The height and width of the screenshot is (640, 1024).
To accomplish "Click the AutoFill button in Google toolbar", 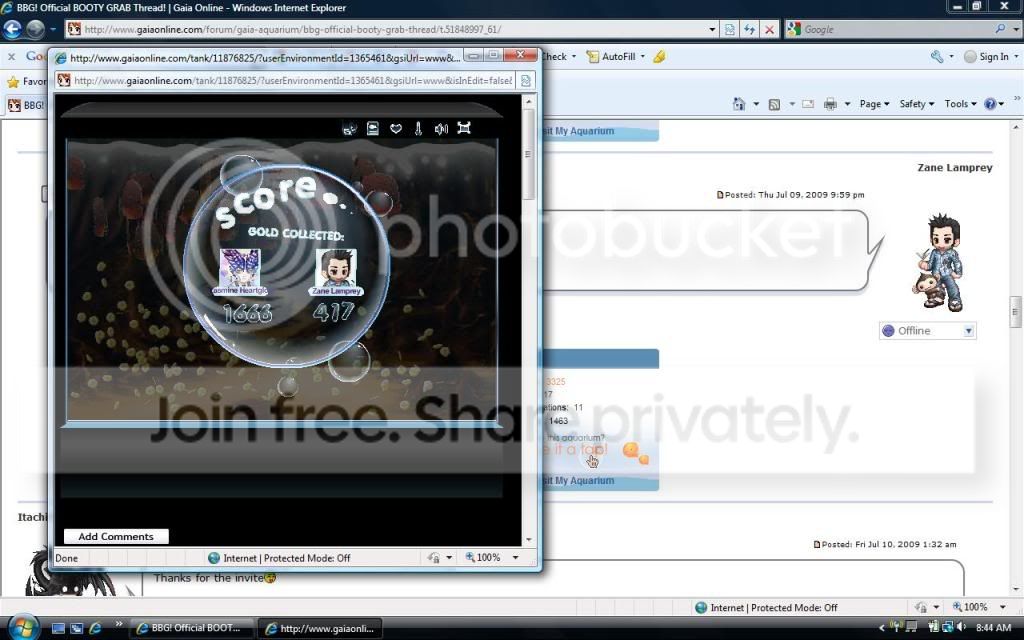I will coord(611,57).
